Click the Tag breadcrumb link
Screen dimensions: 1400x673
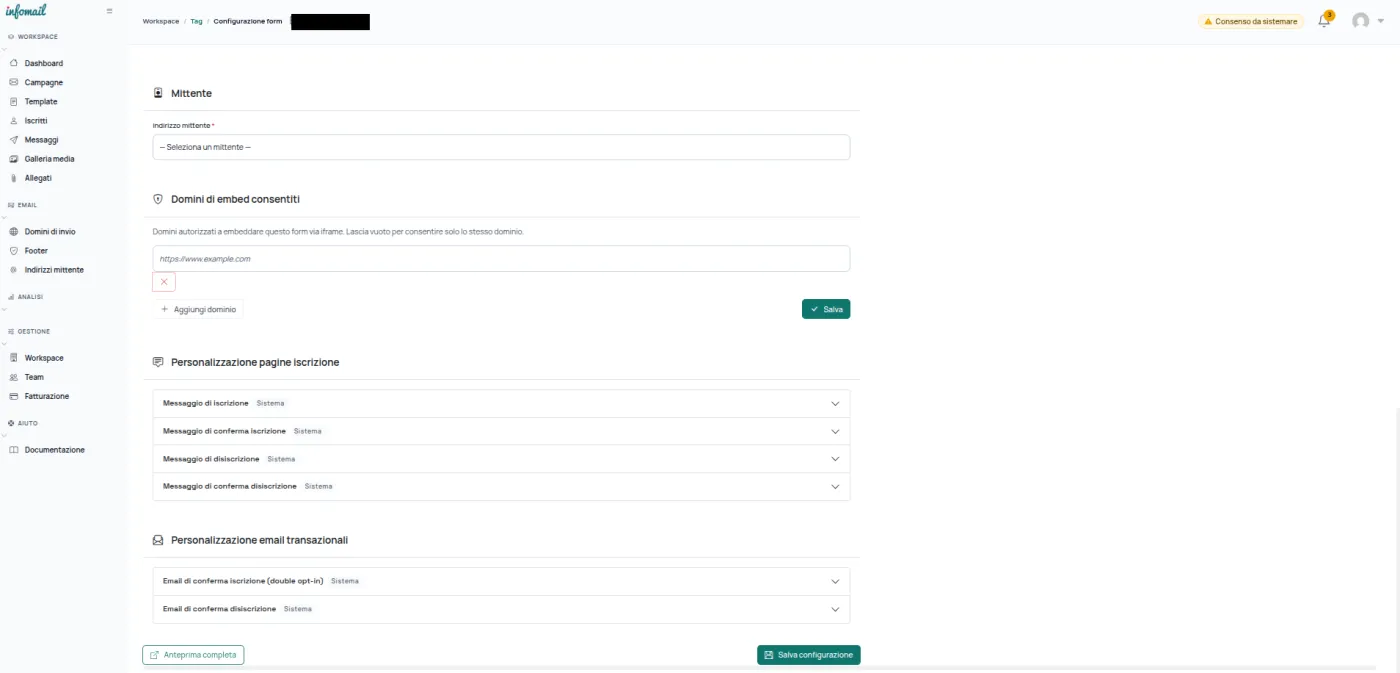(196, 21)
